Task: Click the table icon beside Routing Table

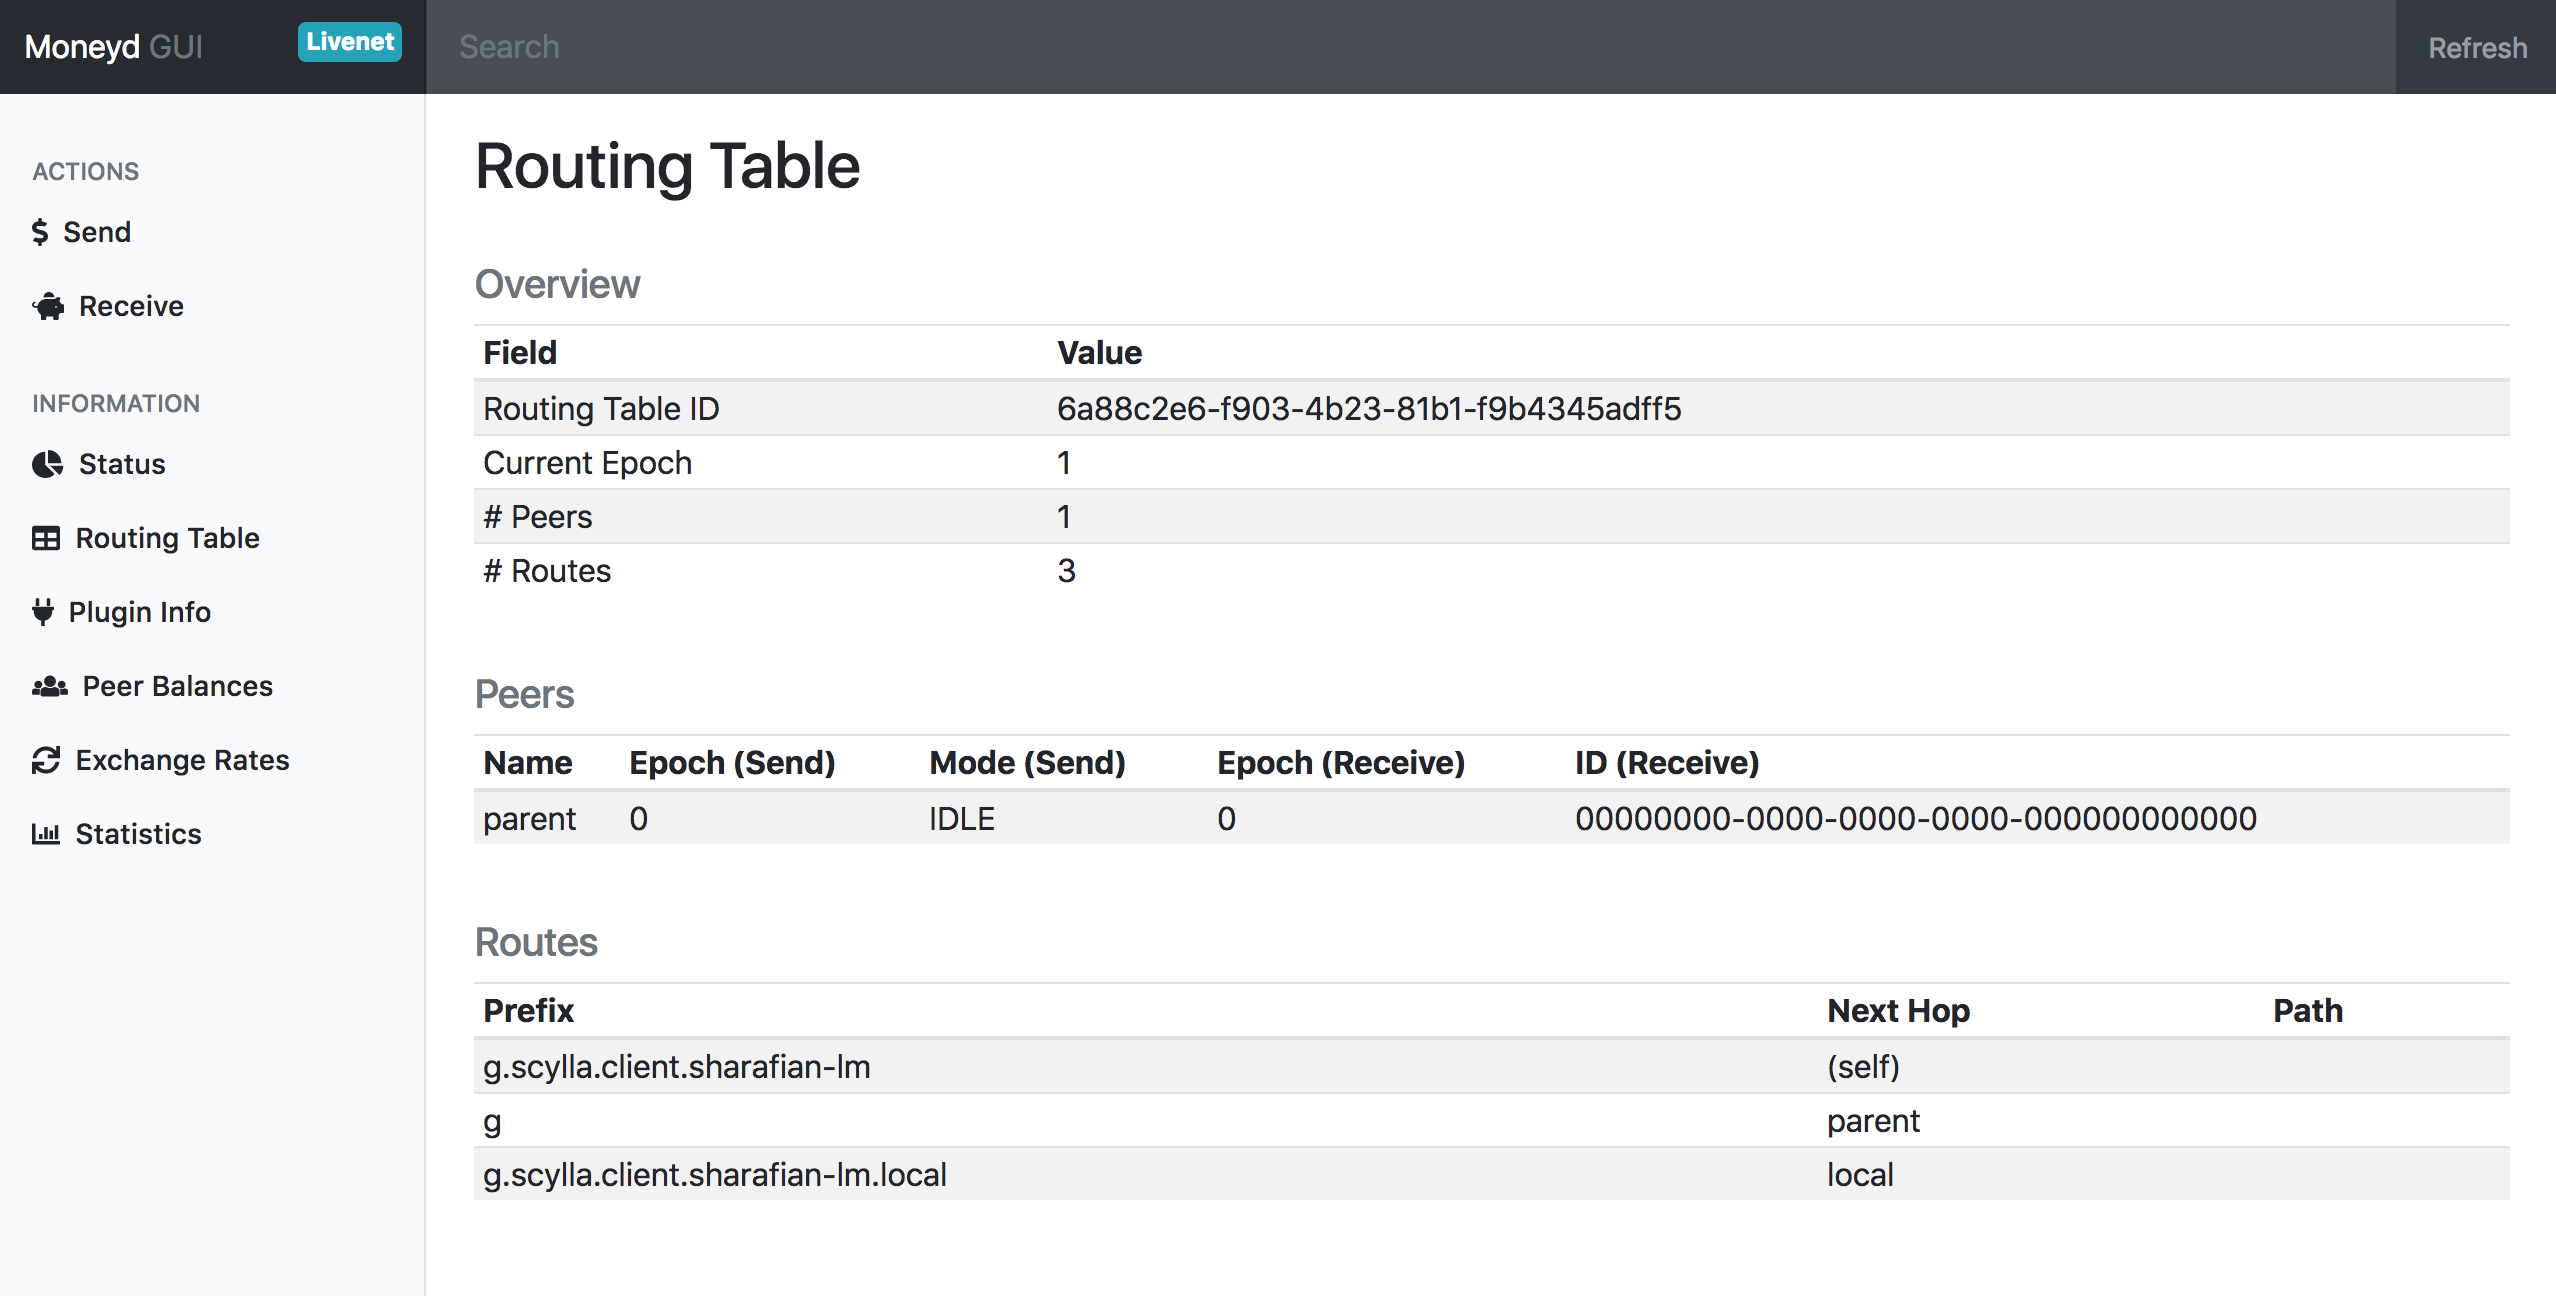Action: pos(46,538)
